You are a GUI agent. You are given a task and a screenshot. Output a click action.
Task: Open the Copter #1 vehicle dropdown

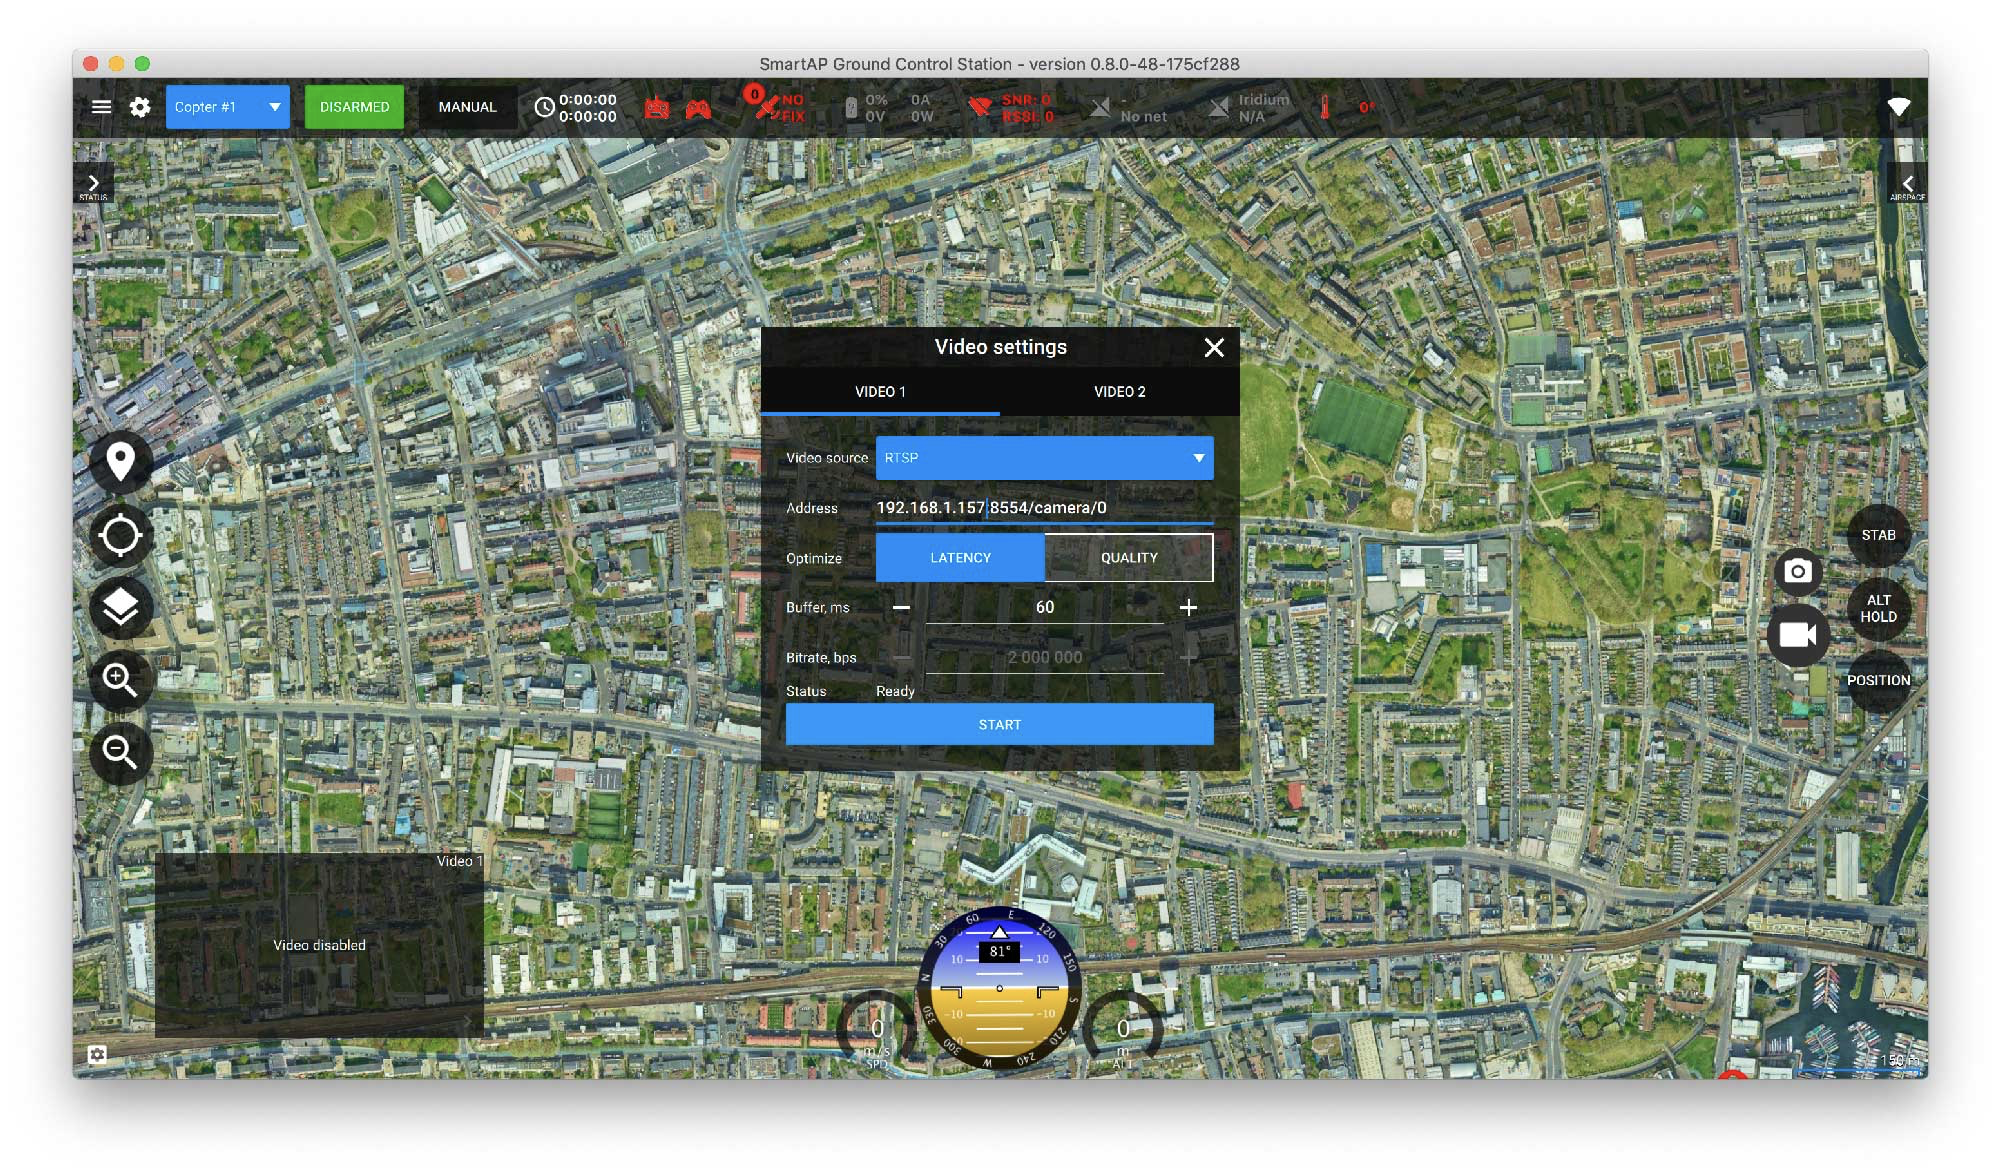[228, 107]
